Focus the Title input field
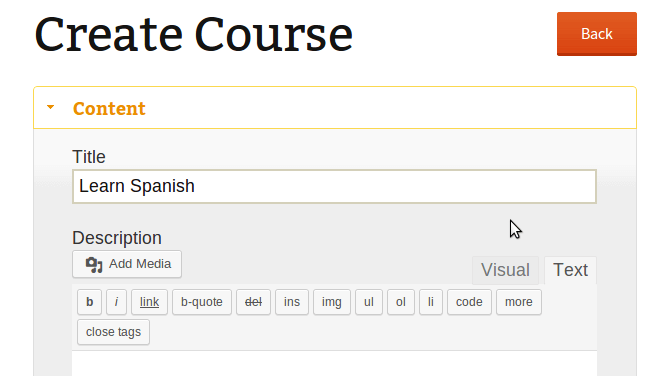The height and width of the screenshot is (376, 670). tap(334, 186)
